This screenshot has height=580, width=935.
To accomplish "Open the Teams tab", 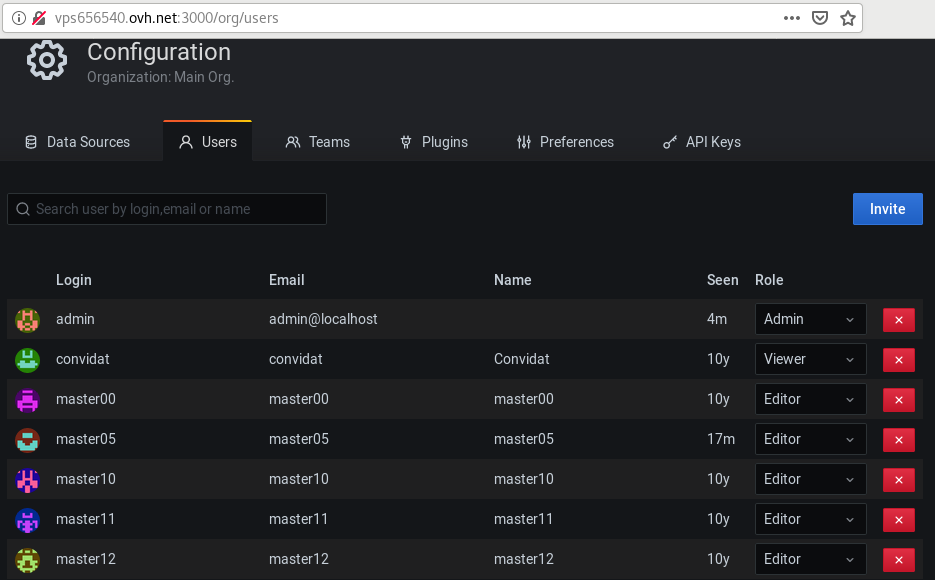I will pyautogui.click(x=318, y=142).
